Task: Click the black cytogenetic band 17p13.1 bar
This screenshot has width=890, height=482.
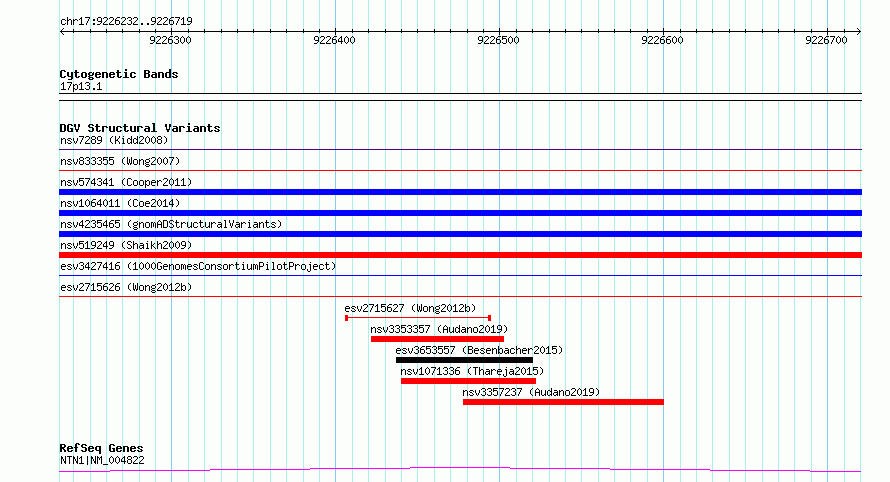Action: coord(460,97)
